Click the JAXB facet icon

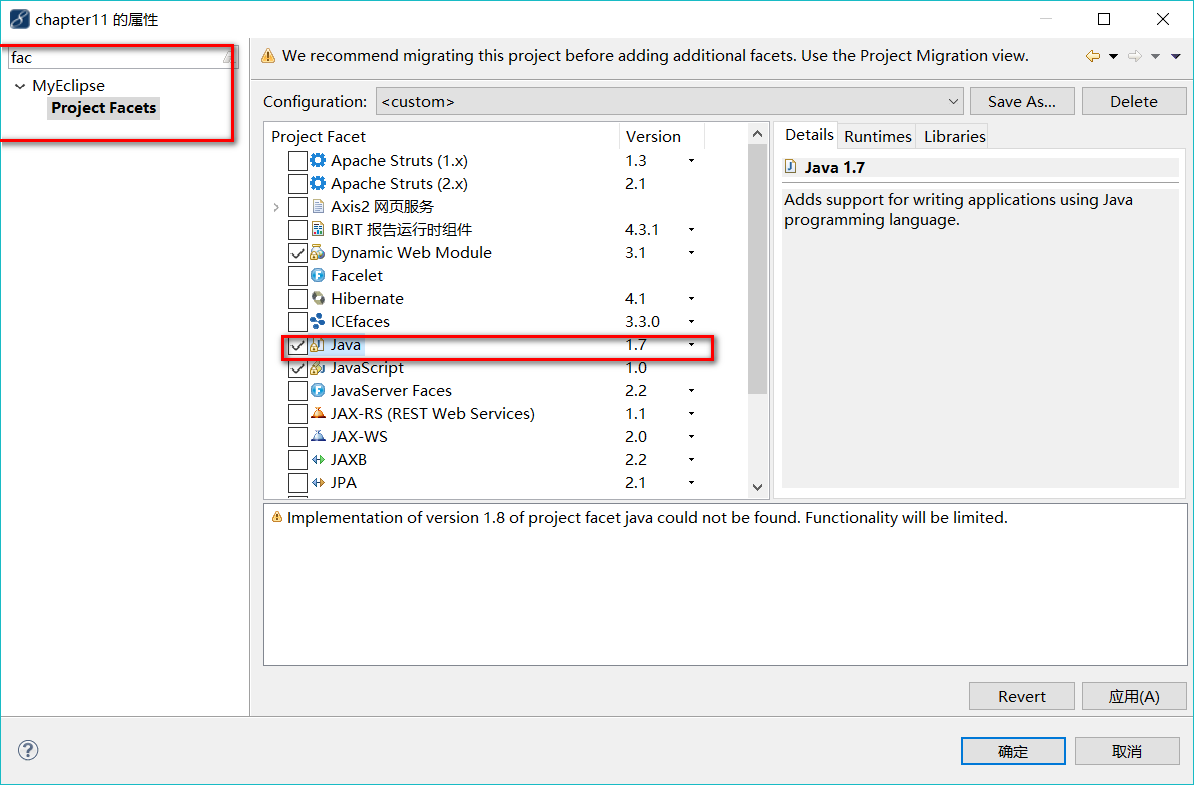pos(318,460)
